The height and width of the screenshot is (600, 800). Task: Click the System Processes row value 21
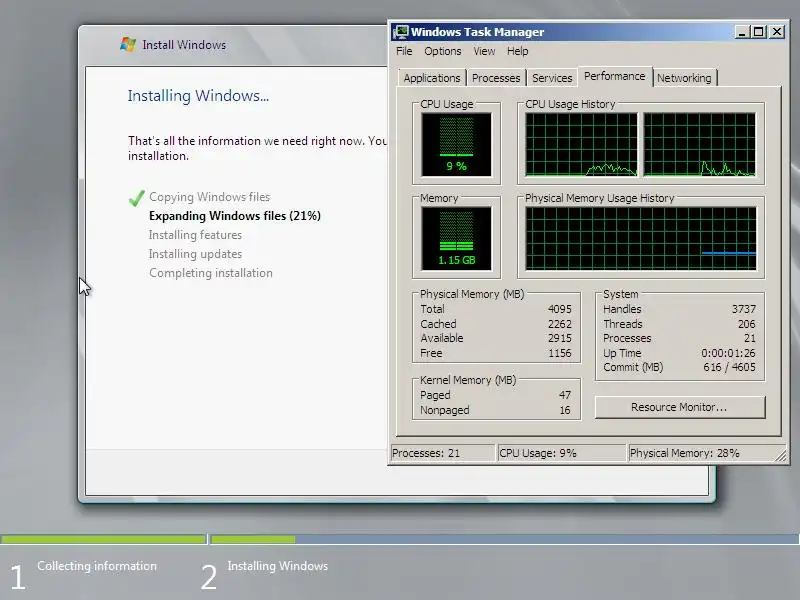749,338
